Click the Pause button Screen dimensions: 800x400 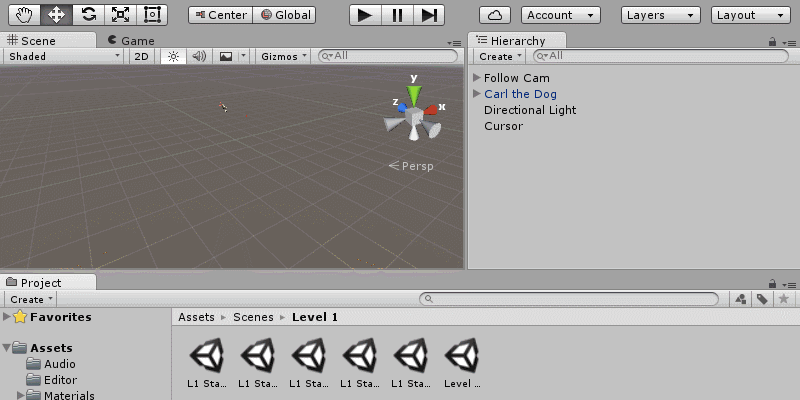pyautogui.click(x=397, y=15)
